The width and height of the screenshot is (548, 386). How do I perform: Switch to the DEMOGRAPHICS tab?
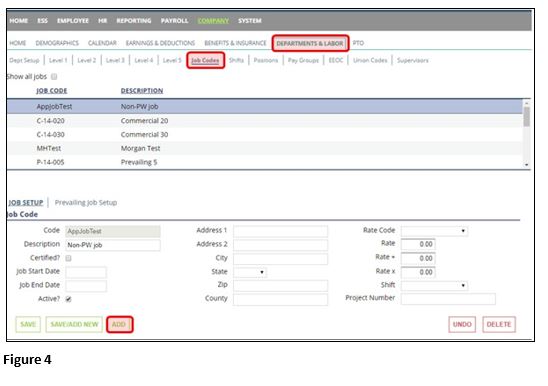57,43
